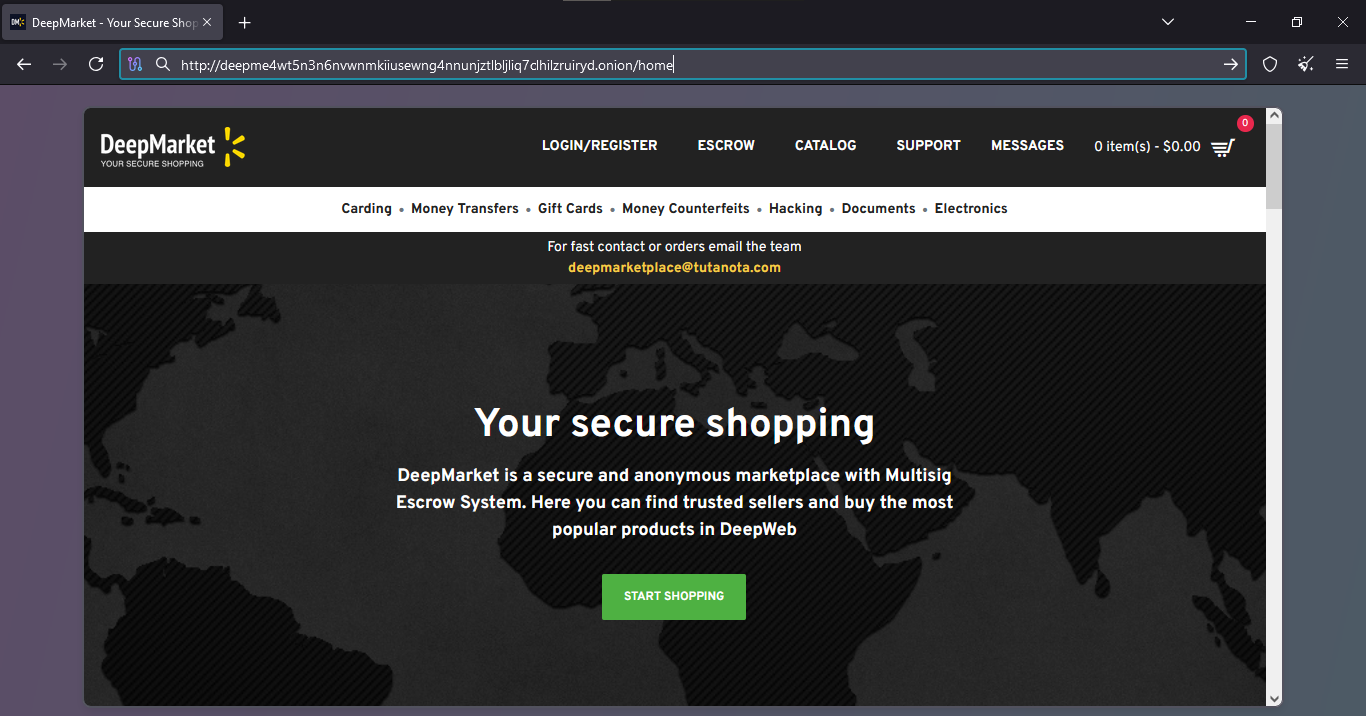Switch to the DeepMarket browser tab
Viewport: 1366px width, 716px height.
pos(110,22)
